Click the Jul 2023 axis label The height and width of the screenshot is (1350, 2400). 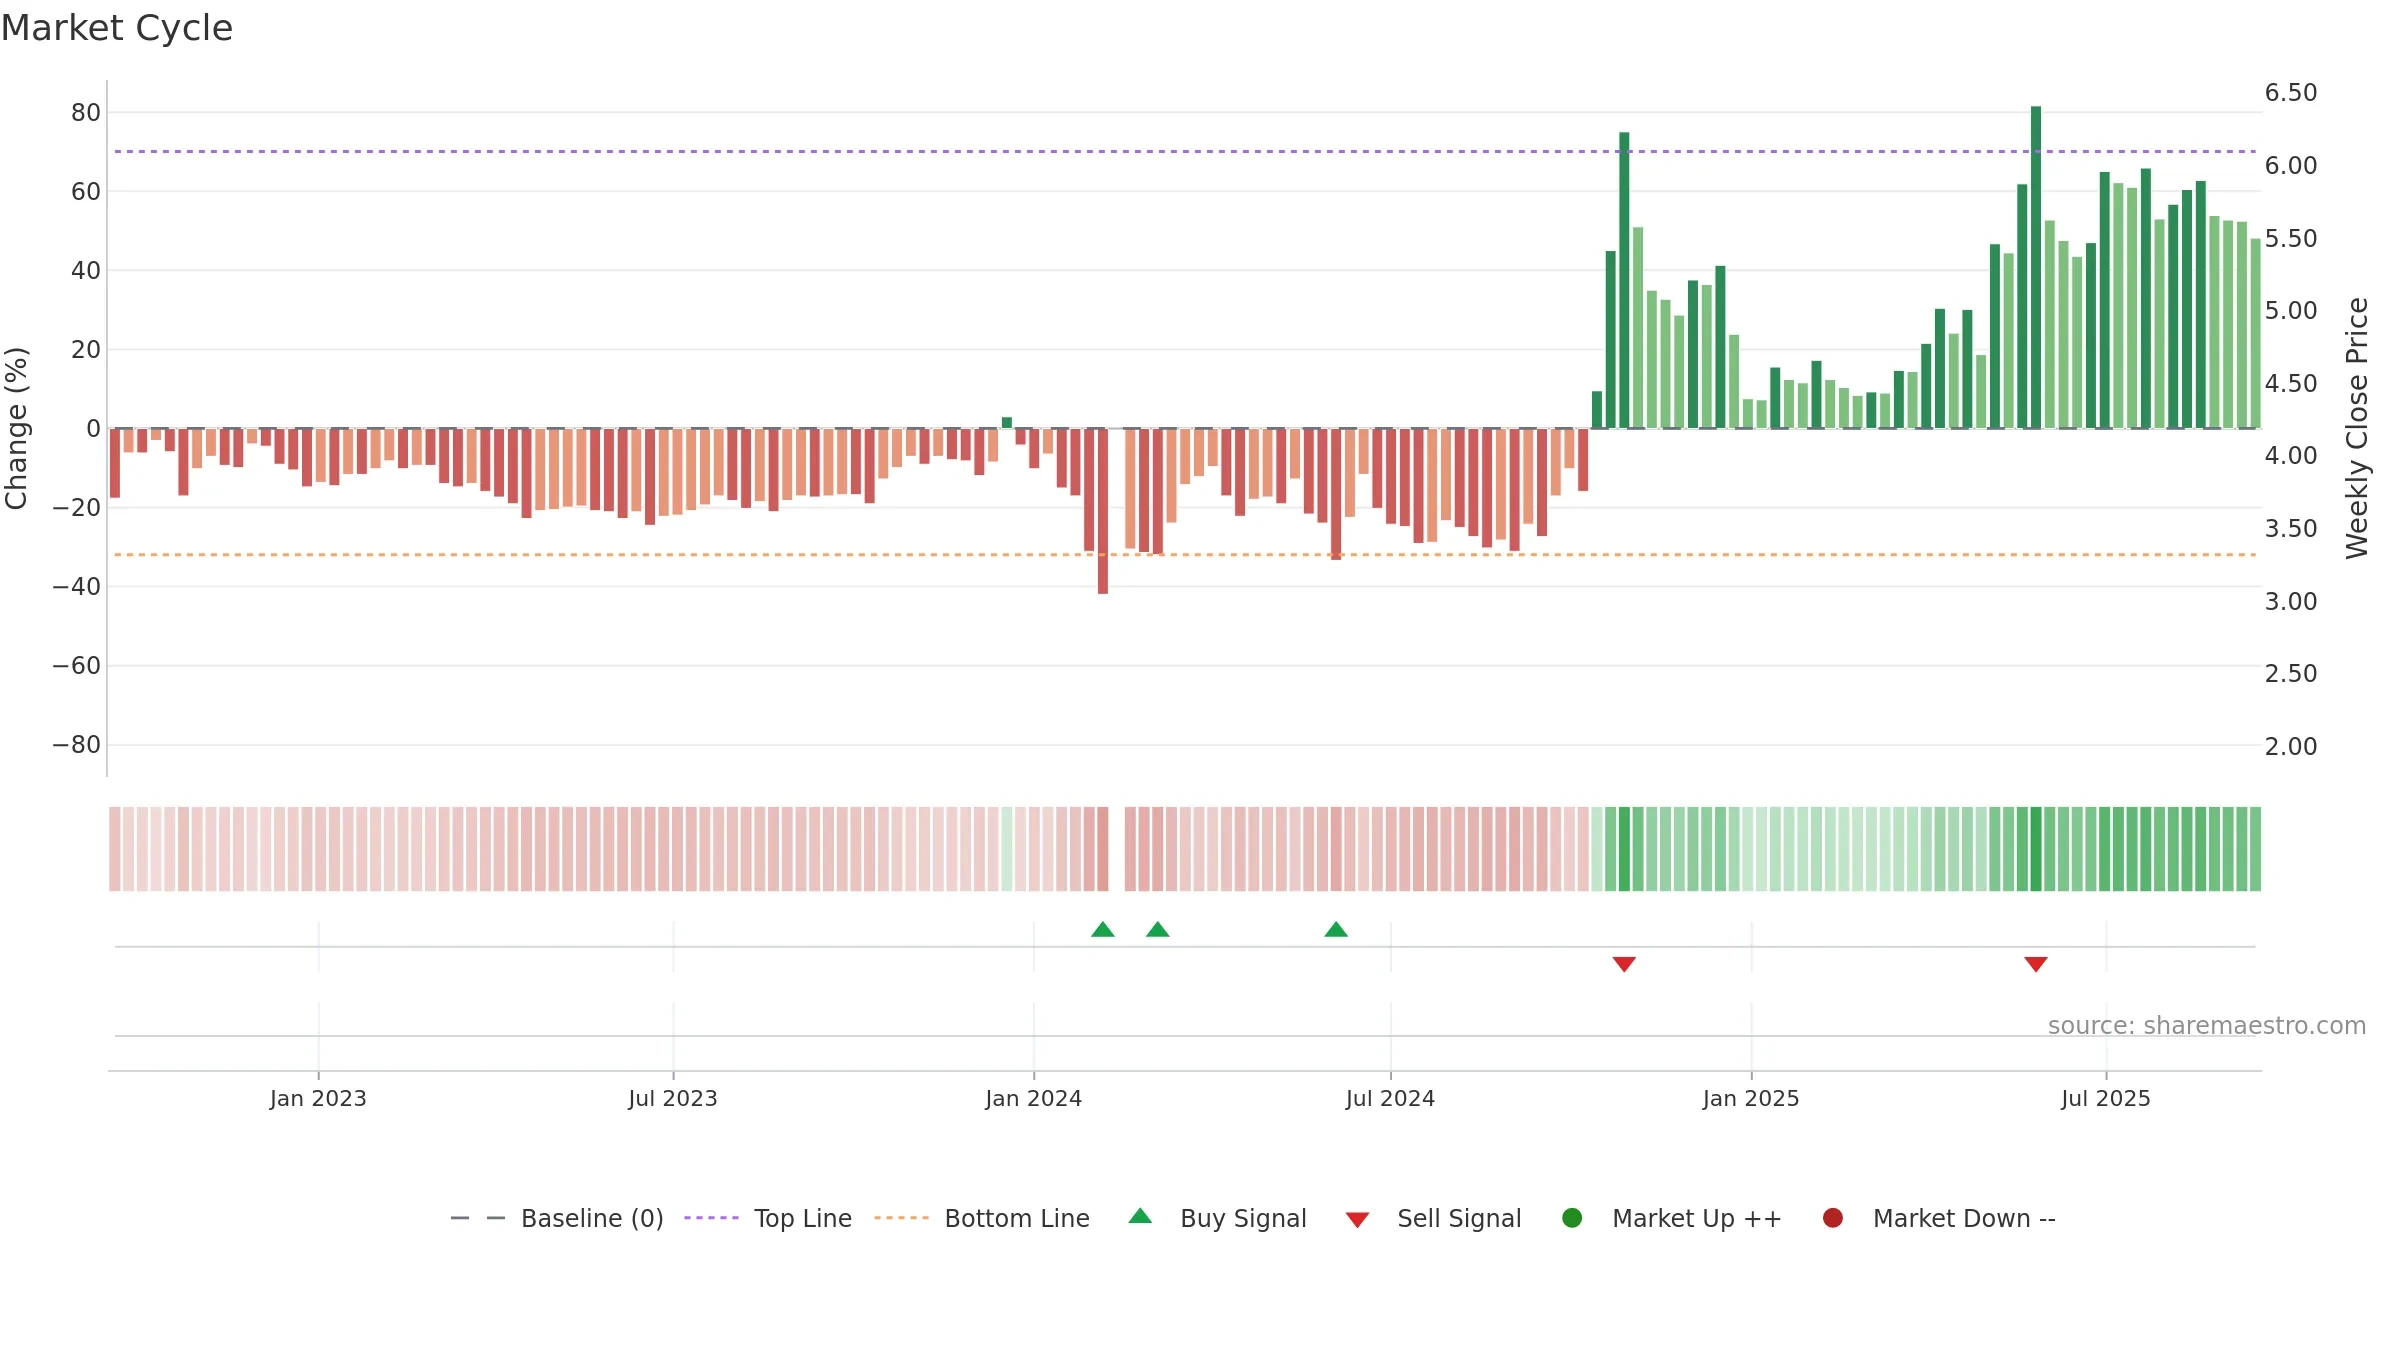(673, 1099)
